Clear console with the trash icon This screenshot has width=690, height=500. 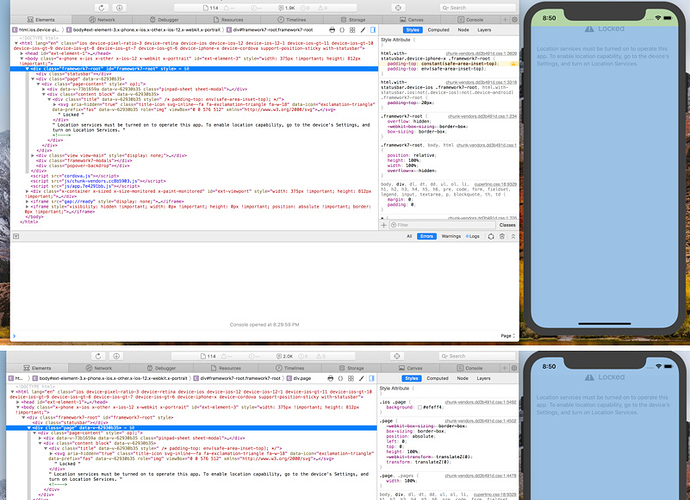click(x=502, y=236)
